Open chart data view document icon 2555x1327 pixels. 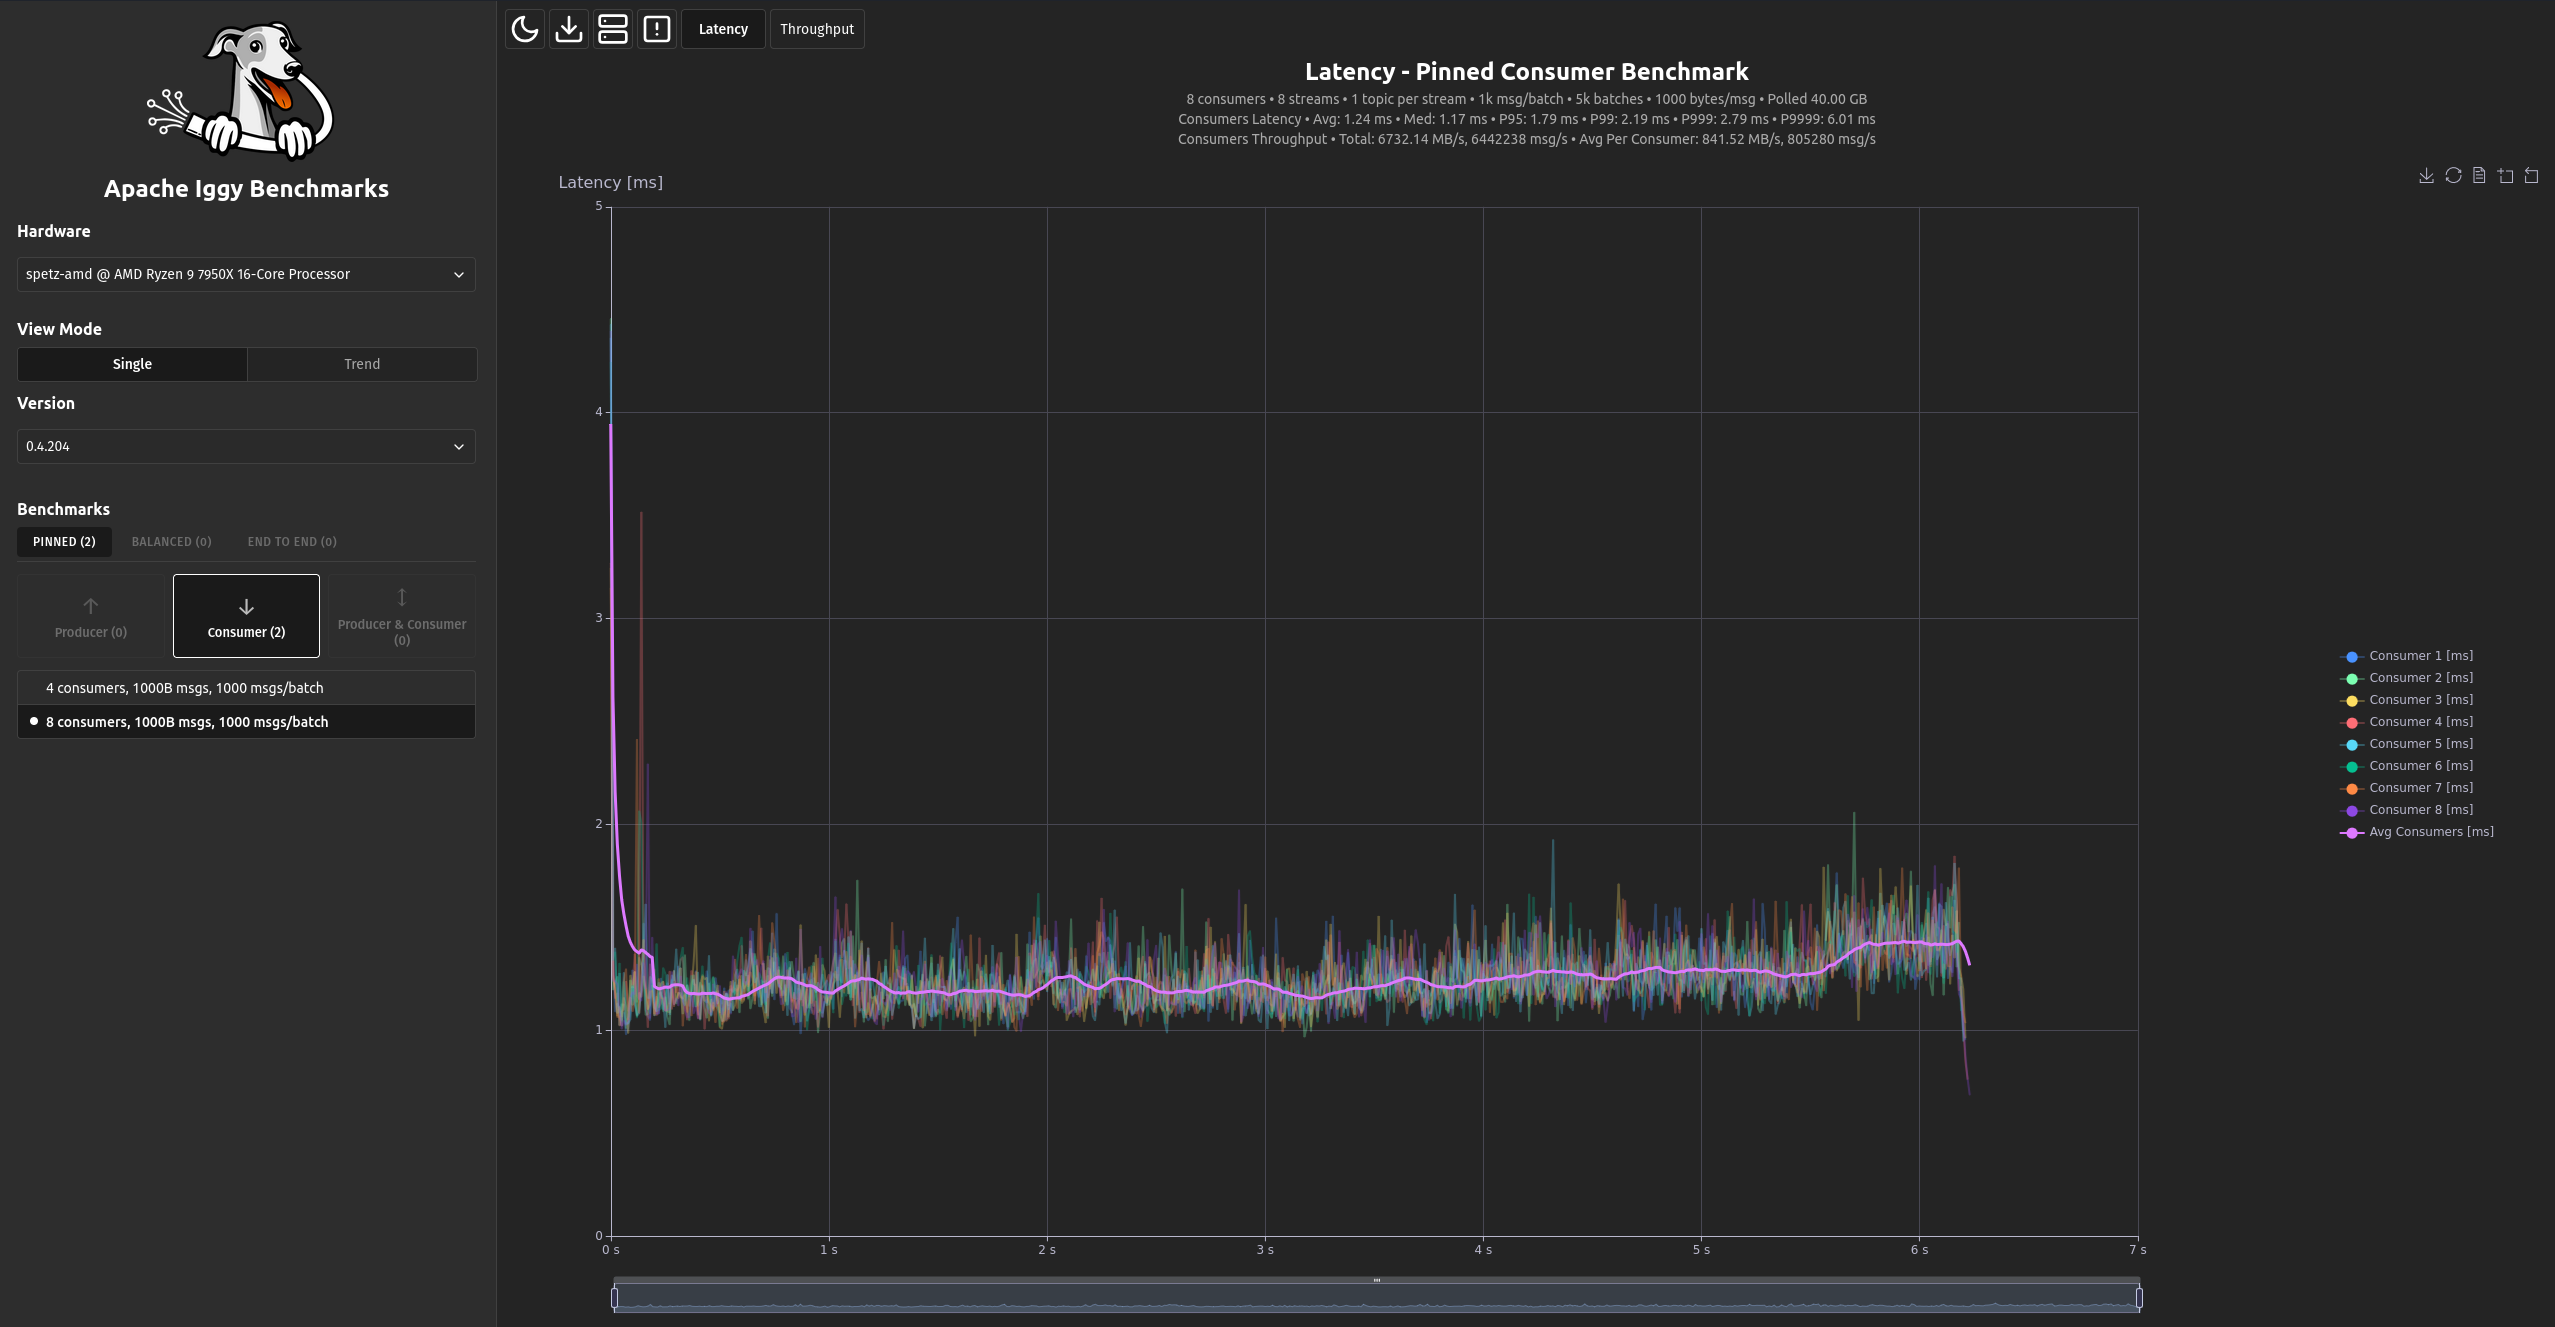[2479, 176]
